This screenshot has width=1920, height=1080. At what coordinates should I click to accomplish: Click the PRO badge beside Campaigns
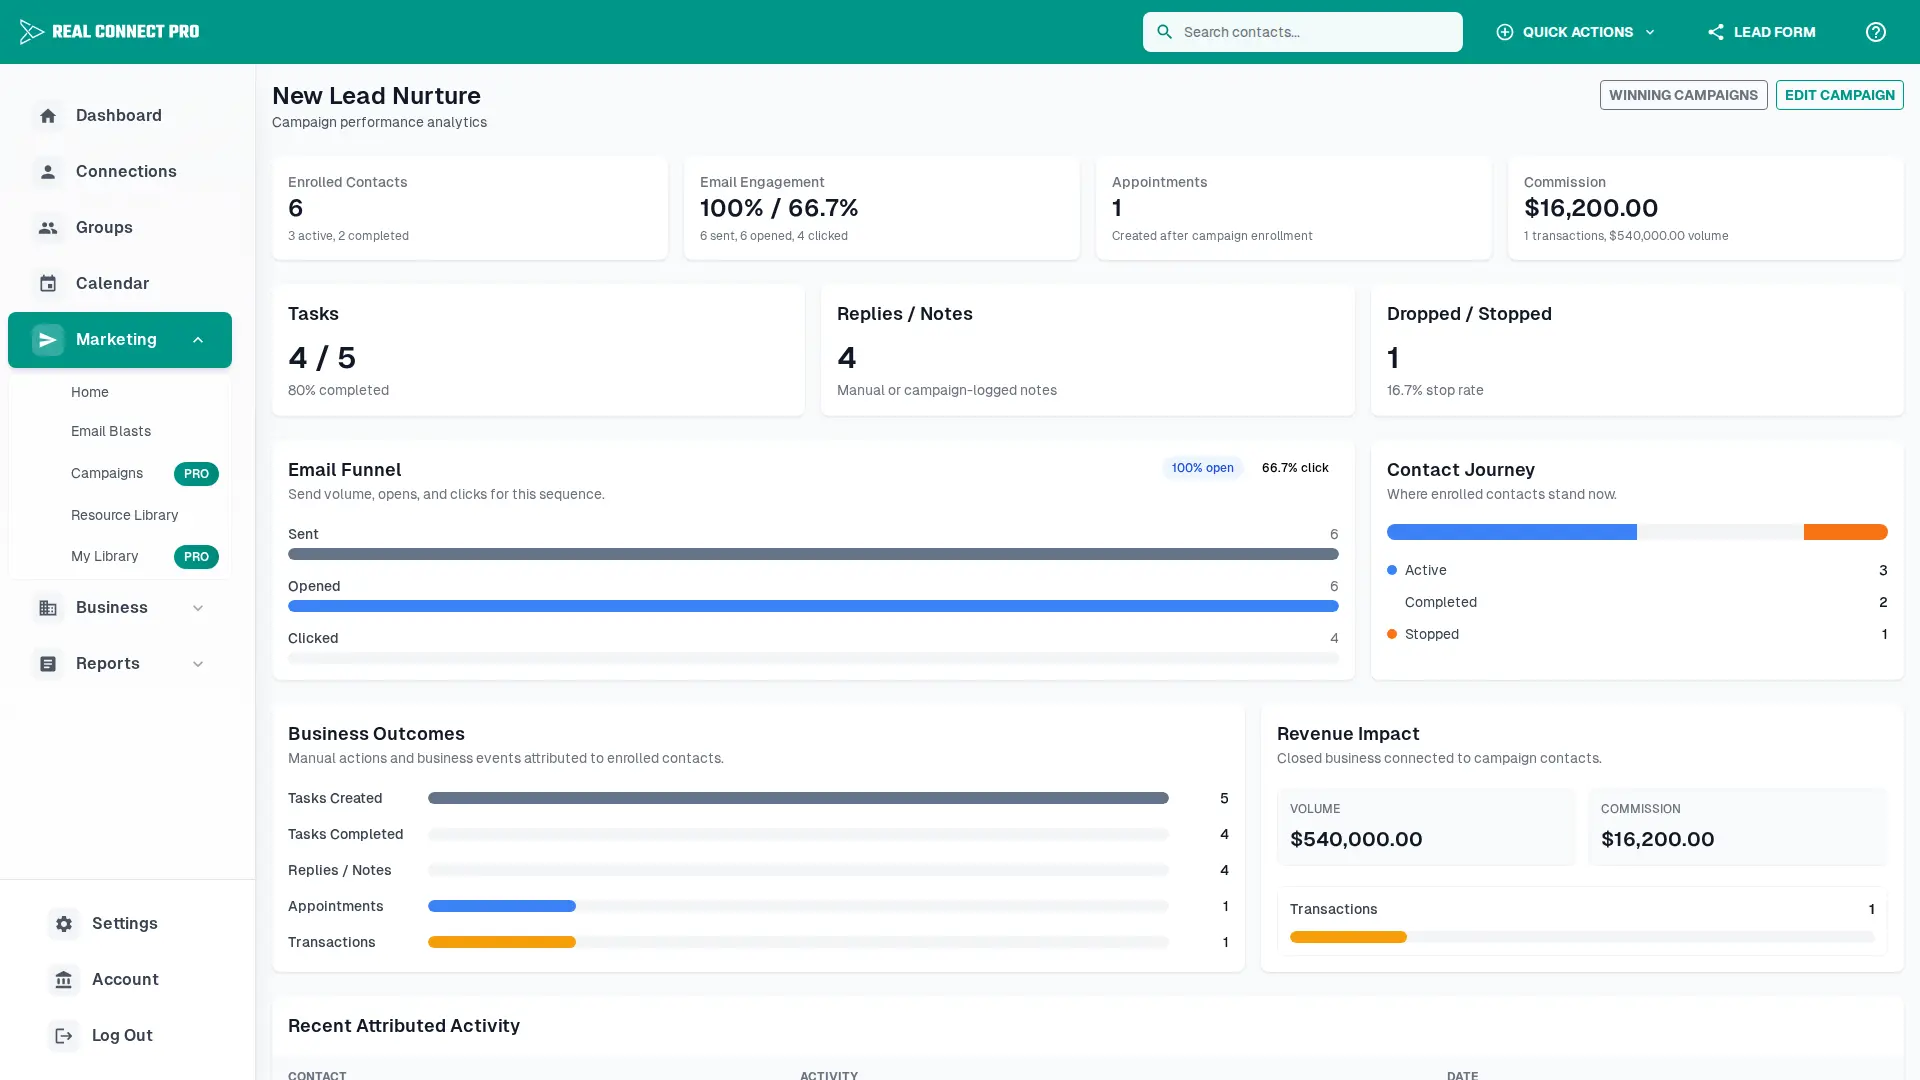click(196, 474)
